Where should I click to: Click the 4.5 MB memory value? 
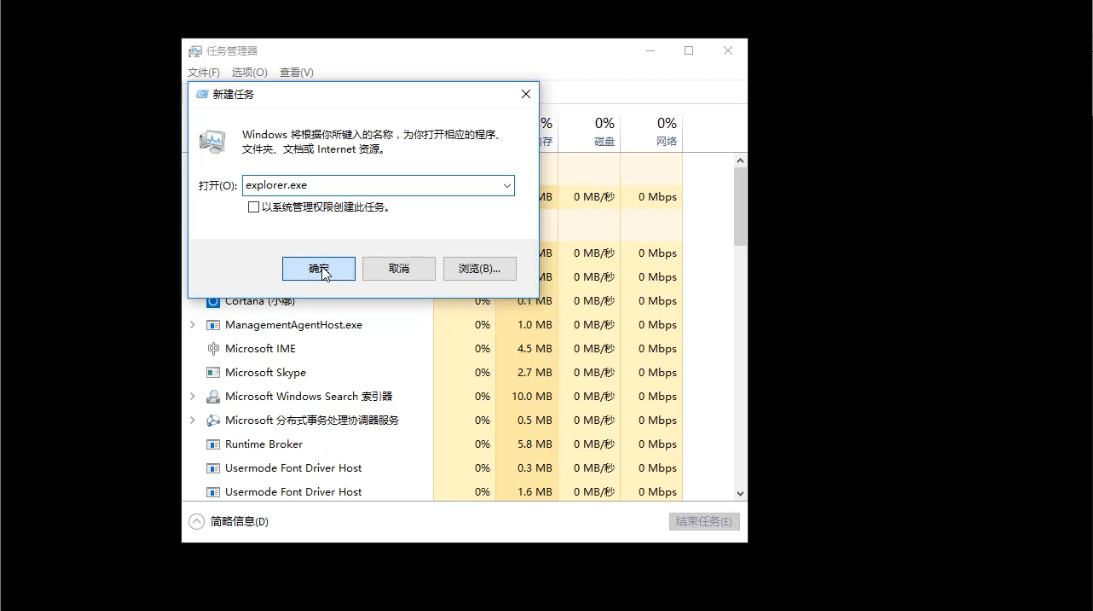(535, 349)
